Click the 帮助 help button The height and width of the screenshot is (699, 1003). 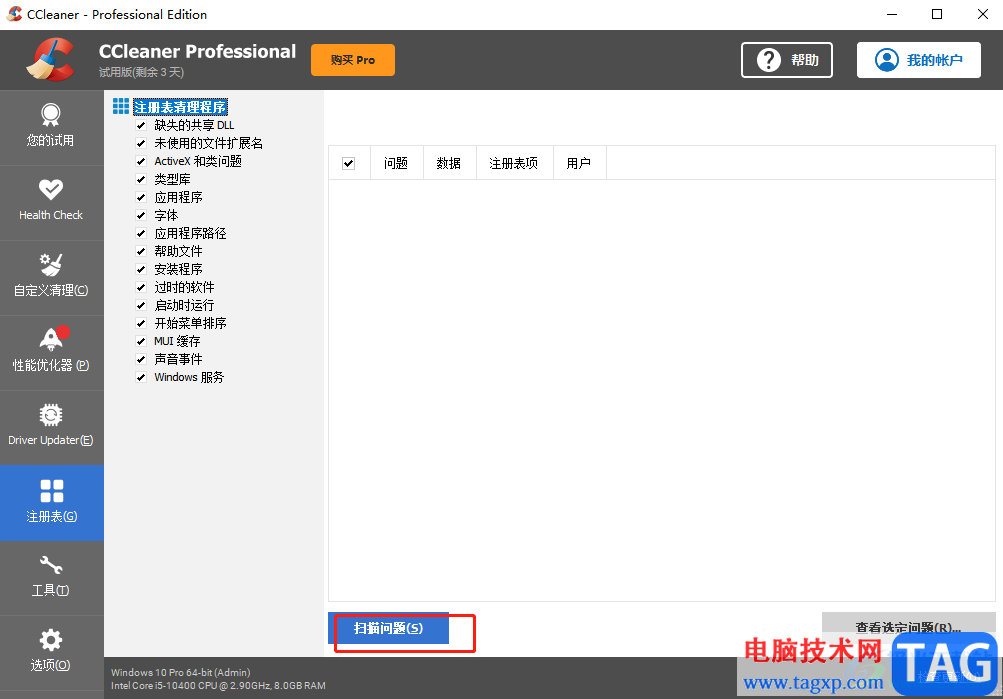[x=787, y=60]
